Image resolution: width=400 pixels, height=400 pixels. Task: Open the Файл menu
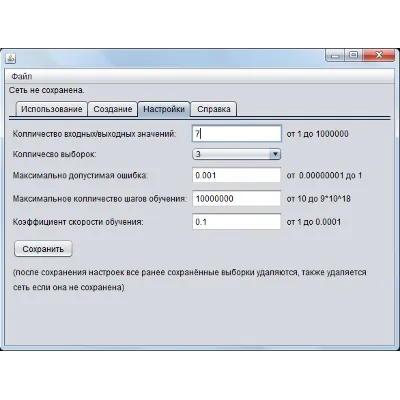pyautogui.click(x=22, y=77)
